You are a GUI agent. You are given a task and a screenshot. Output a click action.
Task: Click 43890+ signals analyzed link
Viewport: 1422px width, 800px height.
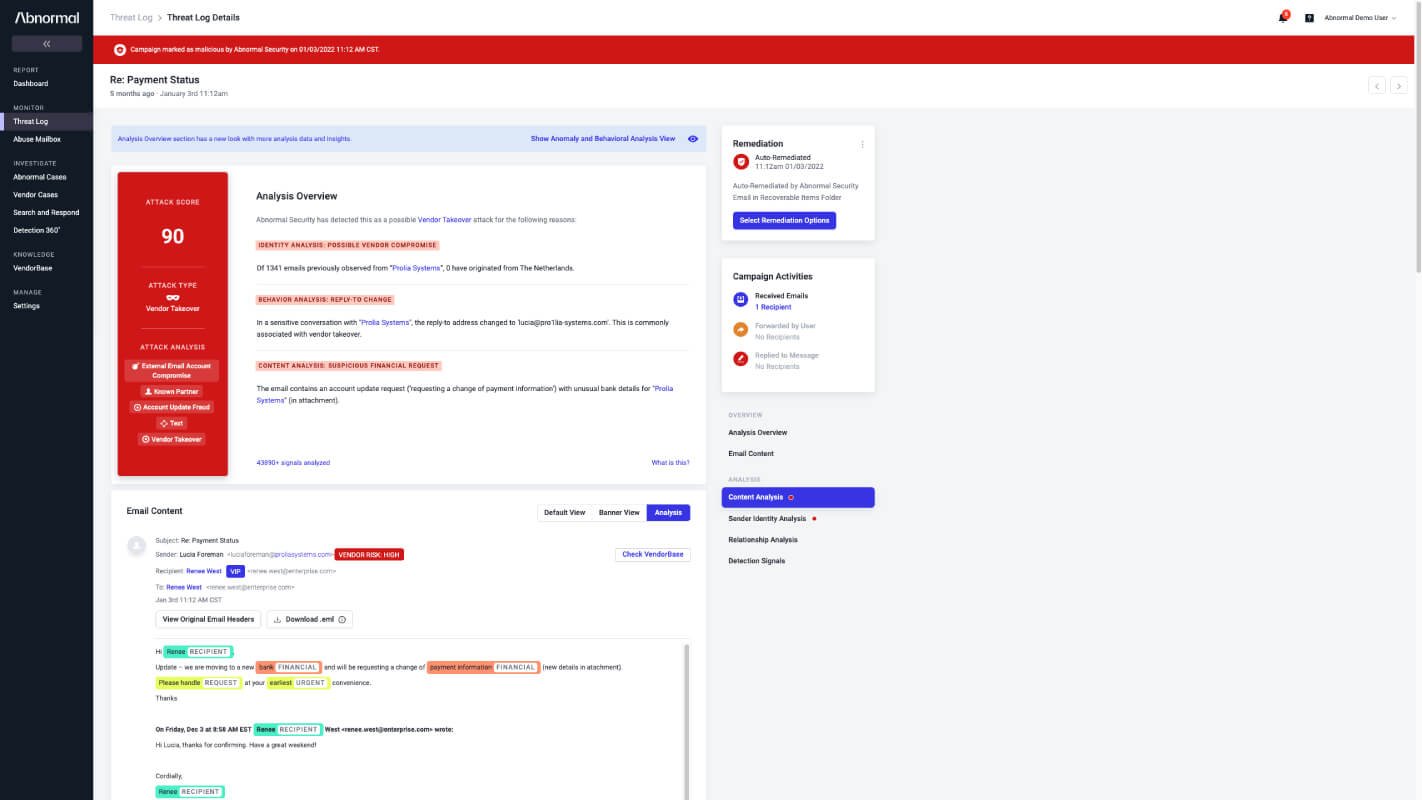coord(293,463)
